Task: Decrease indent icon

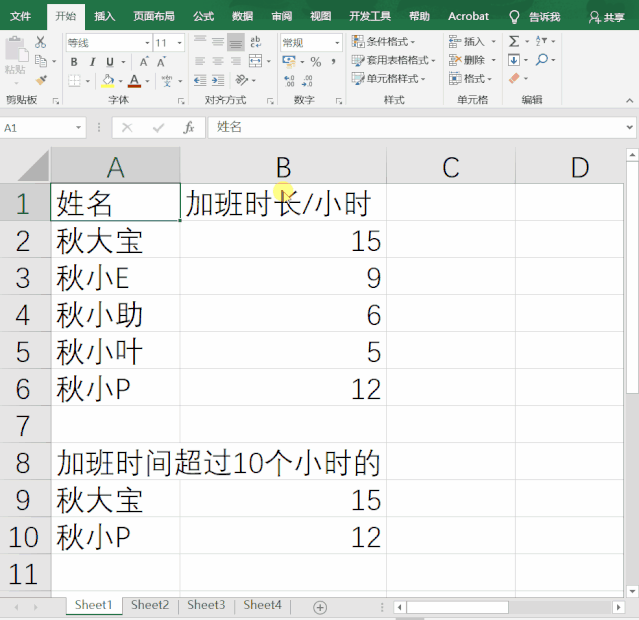Action: coord(200,80)
